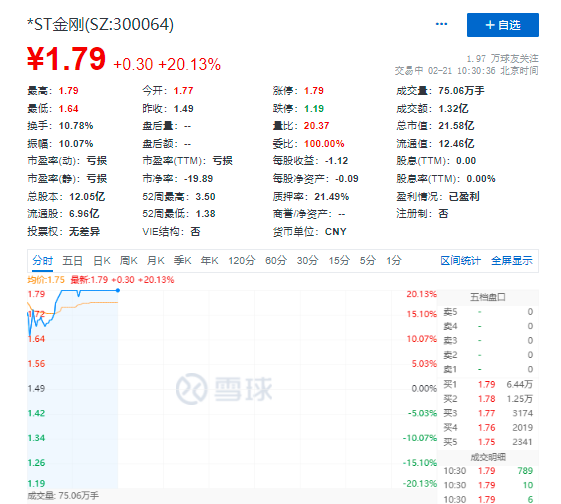Click the 均价:1.75 chart legend label
Screen dimensions: 561x504
[x=46, y=280]
